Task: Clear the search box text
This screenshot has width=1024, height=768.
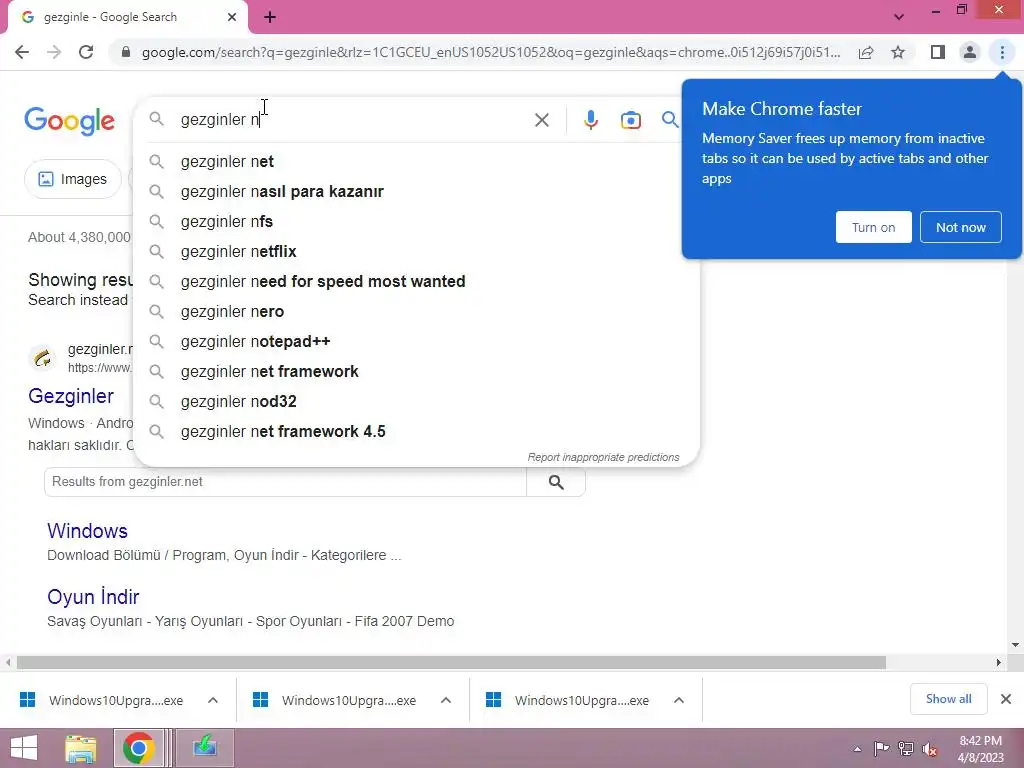Action: pos(541,120)
